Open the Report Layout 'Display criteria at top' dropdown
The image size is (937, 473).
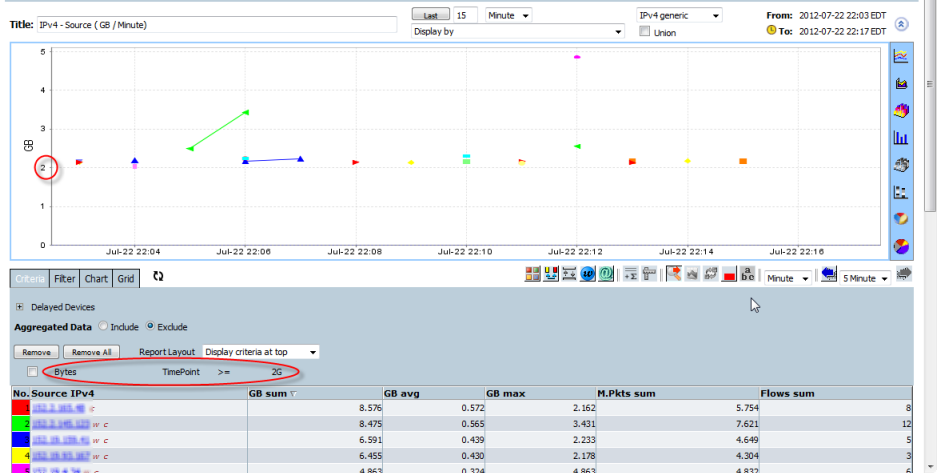tap(261, 352)
